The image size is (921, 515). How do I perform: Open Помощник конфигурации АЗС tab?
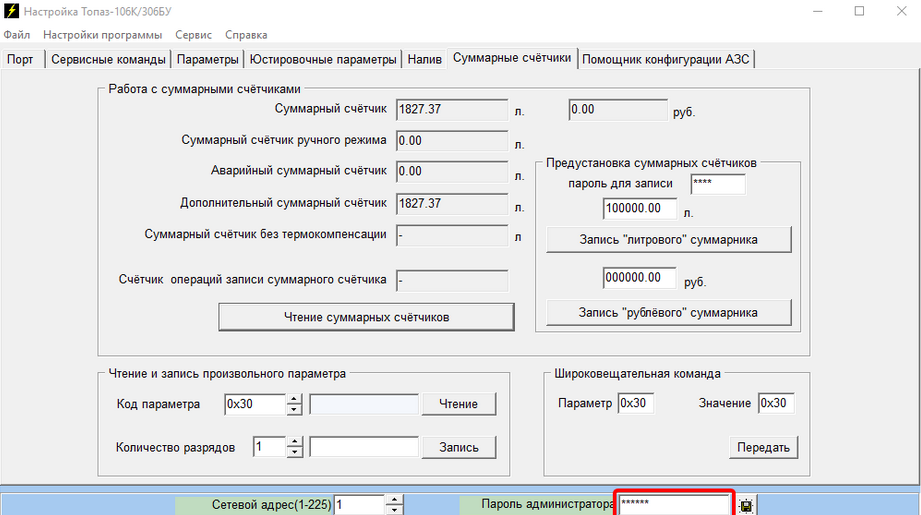(665, 59)
